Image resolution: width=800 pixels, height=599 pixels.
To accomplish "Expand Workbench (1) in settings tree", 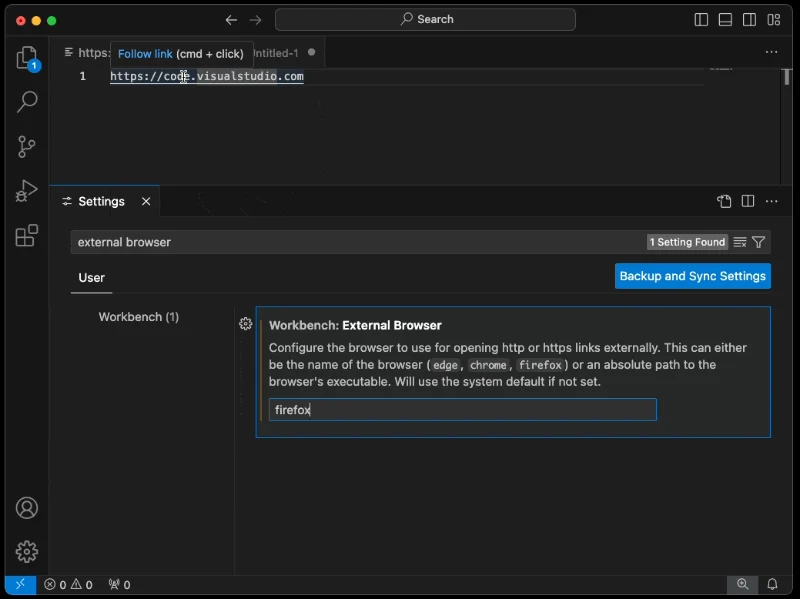I will point(138,317).
